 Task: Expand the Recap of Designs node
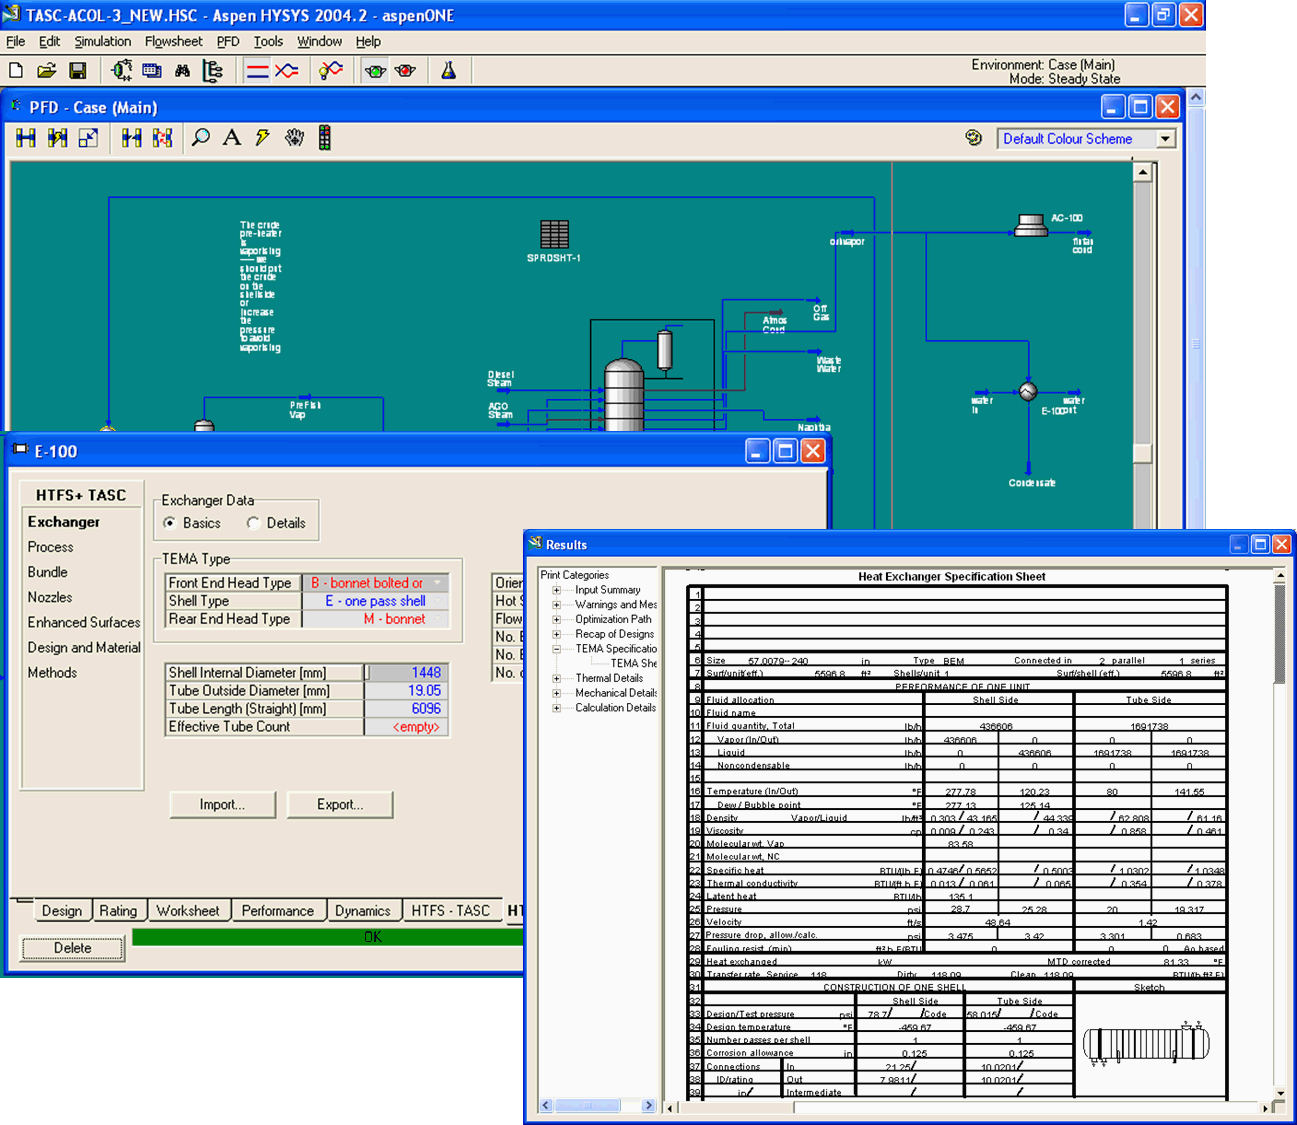[557, 634]
